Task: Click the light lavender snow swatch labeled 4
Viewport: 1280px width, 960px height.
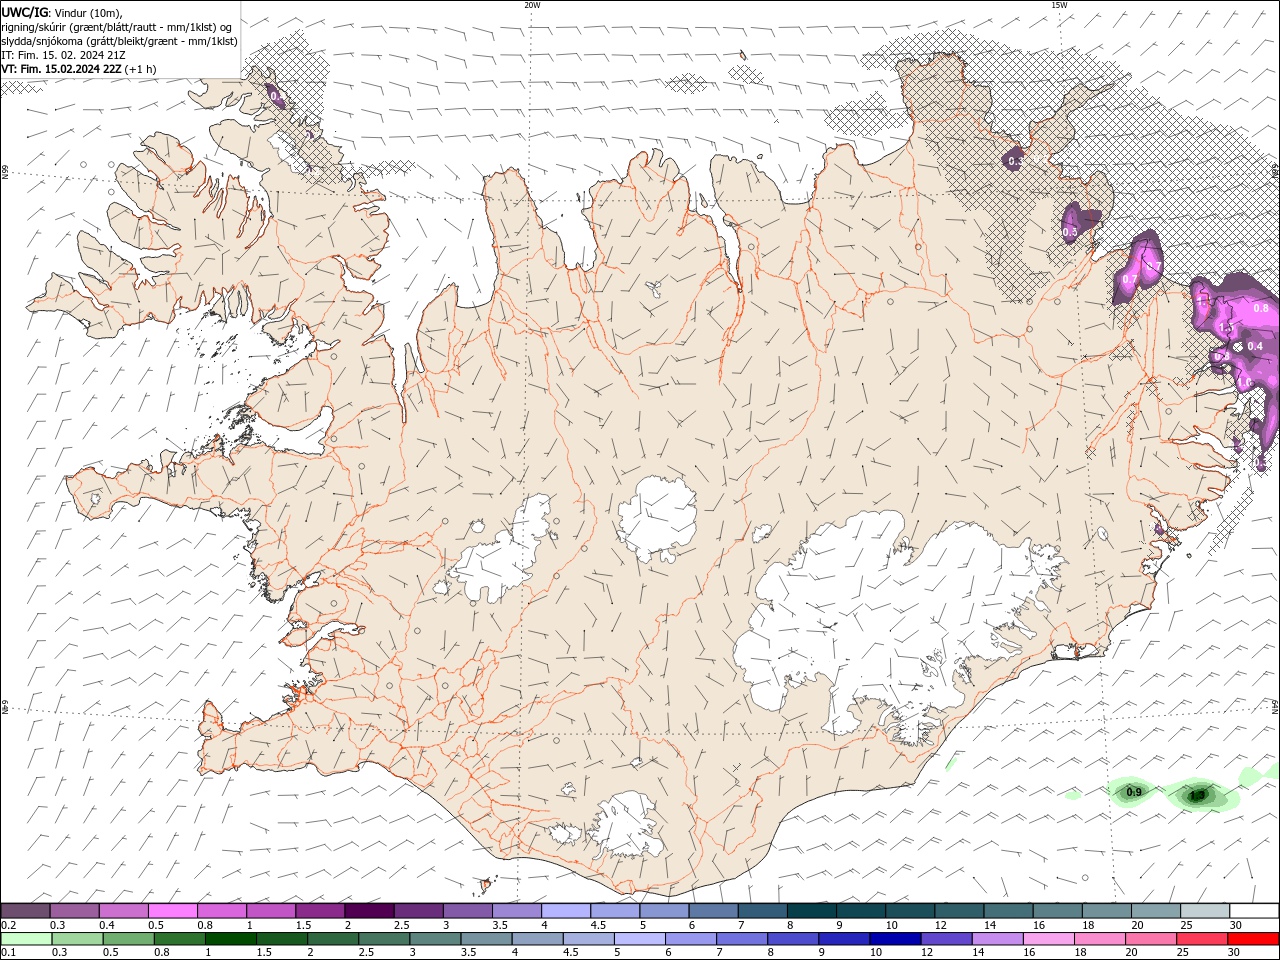Action: [x=566, y=911]
